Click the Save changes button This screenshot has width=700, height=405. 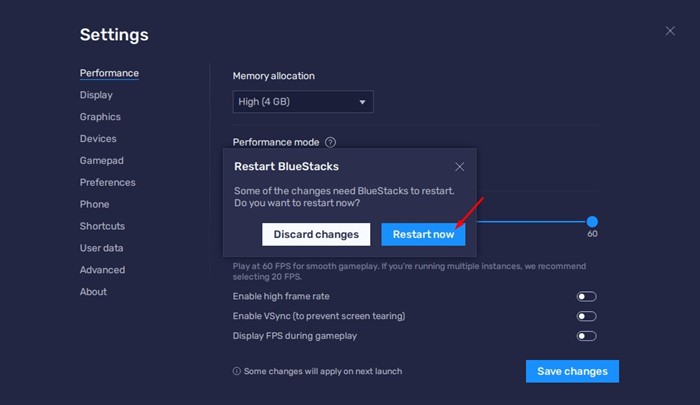coord(572,371)
